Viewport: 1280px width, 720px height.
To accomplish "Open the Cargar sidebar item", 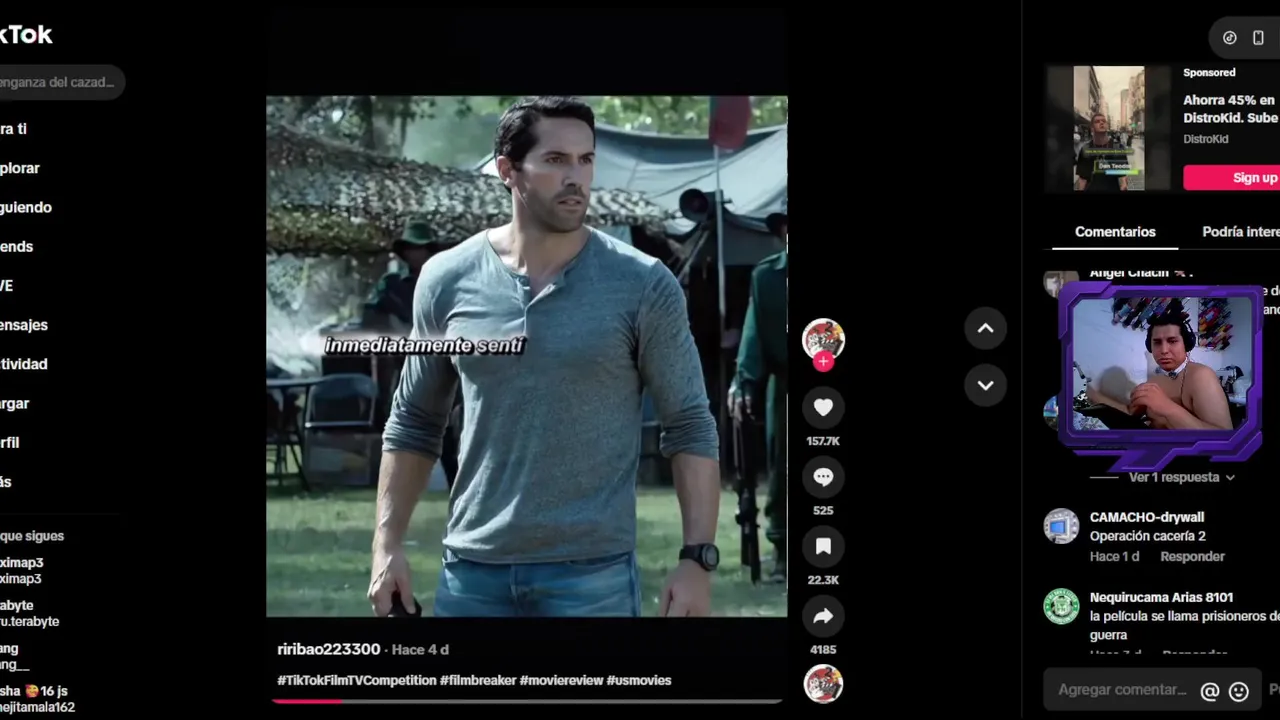I will [x=15, y=403].
